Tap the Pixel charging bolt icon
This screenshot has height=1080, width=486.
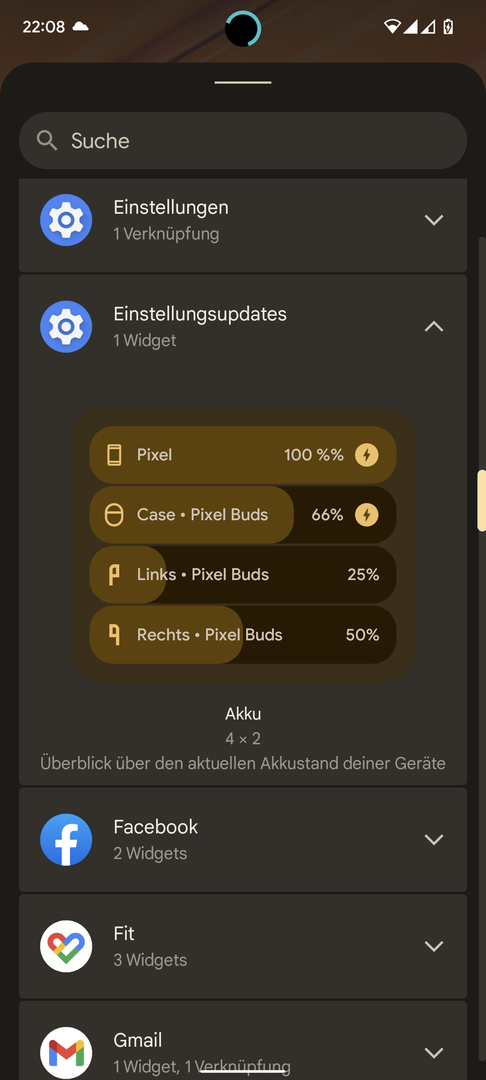pyautogui.click(x=367, y=455)
